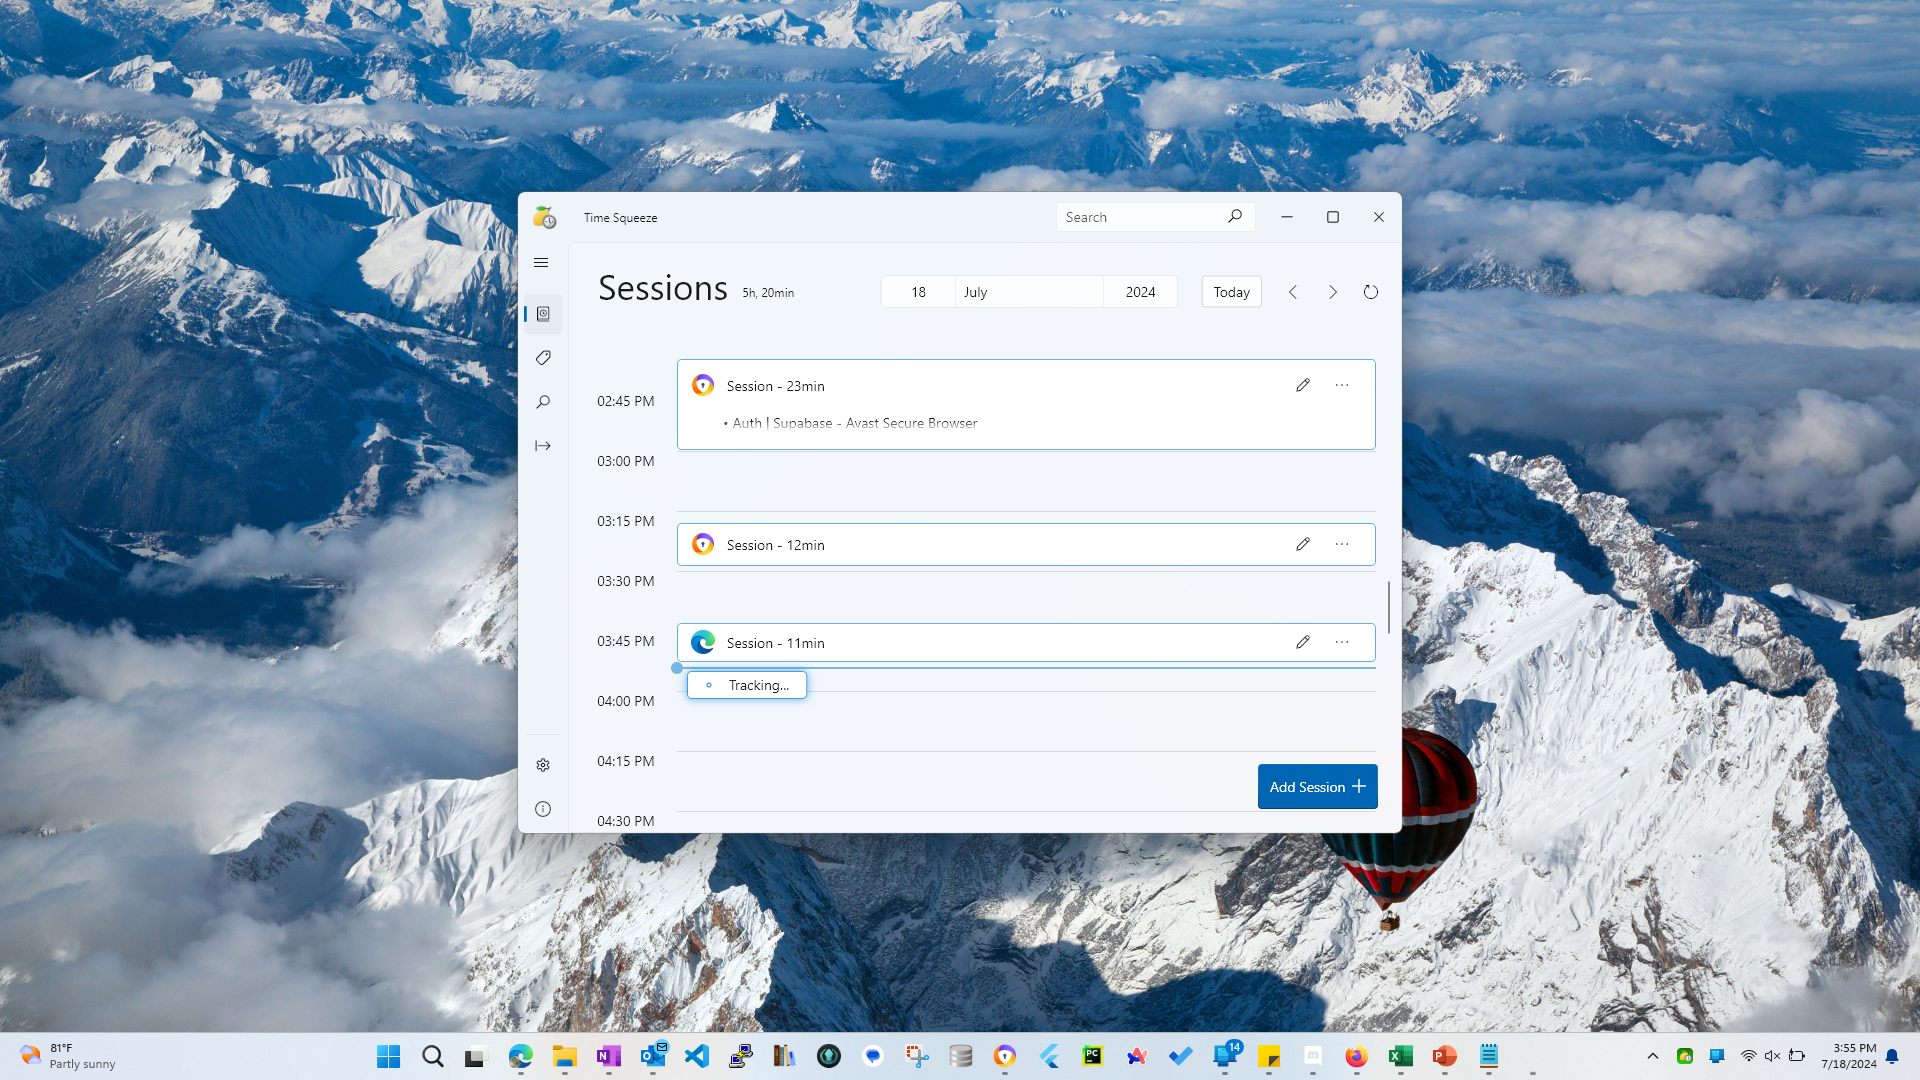Open more options for 23min session
The image size is (1920, 1080).
click(1342, 385)
